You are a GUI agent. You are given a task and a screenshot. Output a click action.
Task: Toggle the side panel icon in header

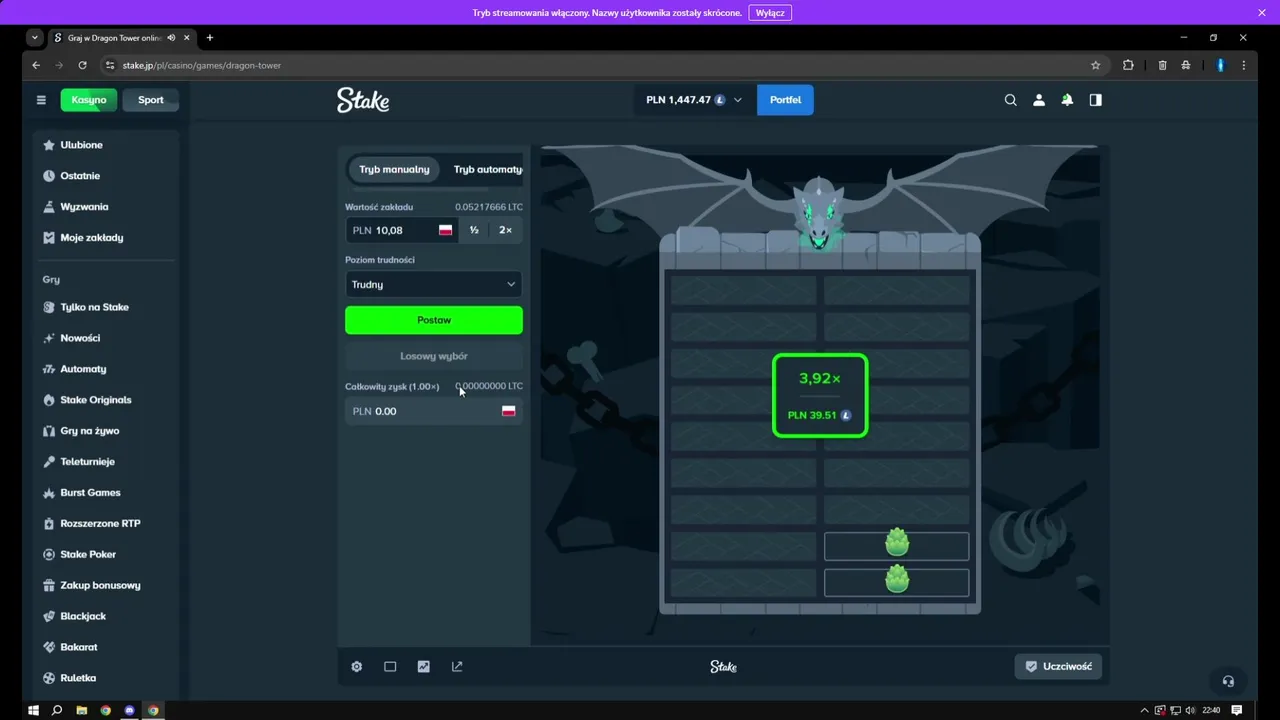(1096, 100)
